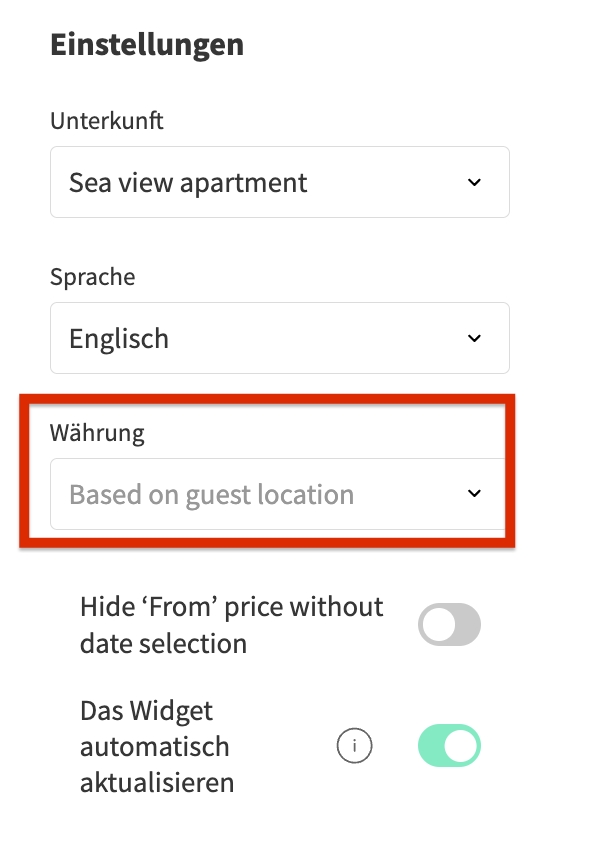Click the Währung field label
This screenshot has width=614, height=868.
coord(97,433)
